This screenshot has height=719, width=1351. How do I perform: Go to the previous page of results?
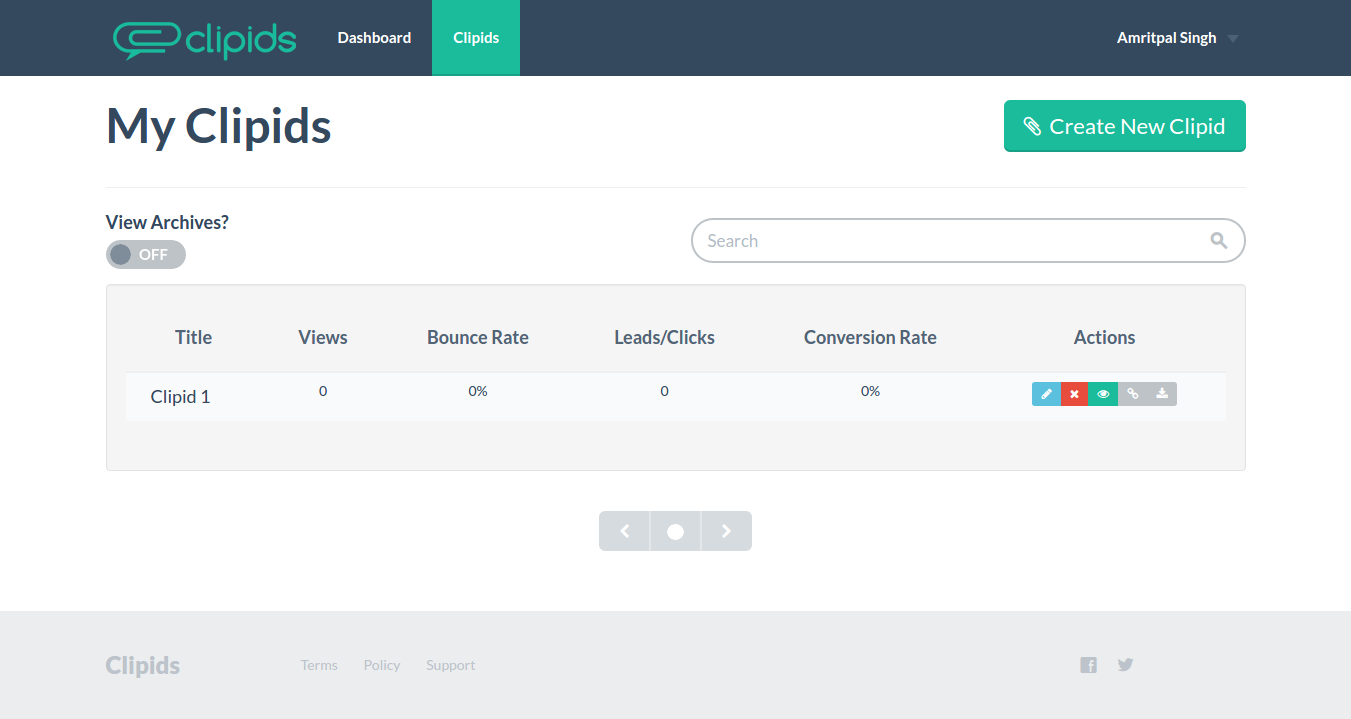tap(625, 531)
